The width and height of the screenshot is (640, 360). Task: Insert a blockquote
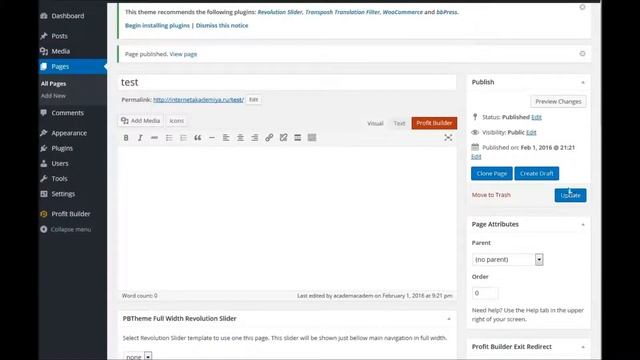click(x=198, y=138)
